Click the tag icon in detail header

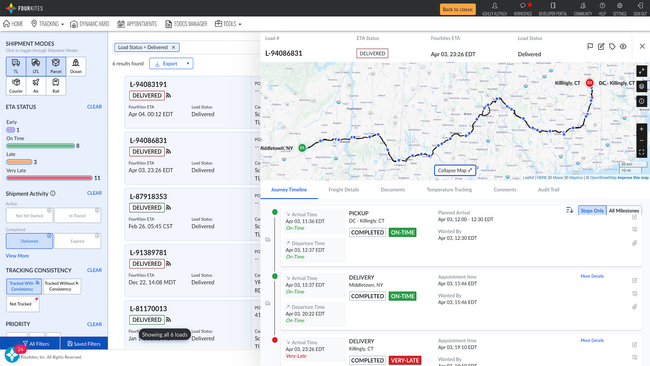pos(612,46)
